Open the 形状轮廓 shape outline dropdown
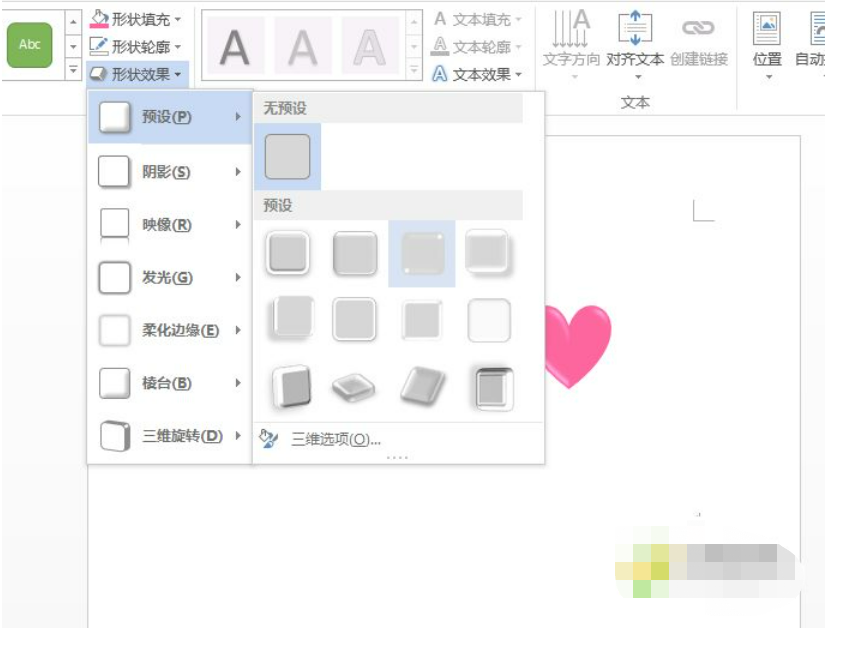The image size is (841, 648). point(137,46)
